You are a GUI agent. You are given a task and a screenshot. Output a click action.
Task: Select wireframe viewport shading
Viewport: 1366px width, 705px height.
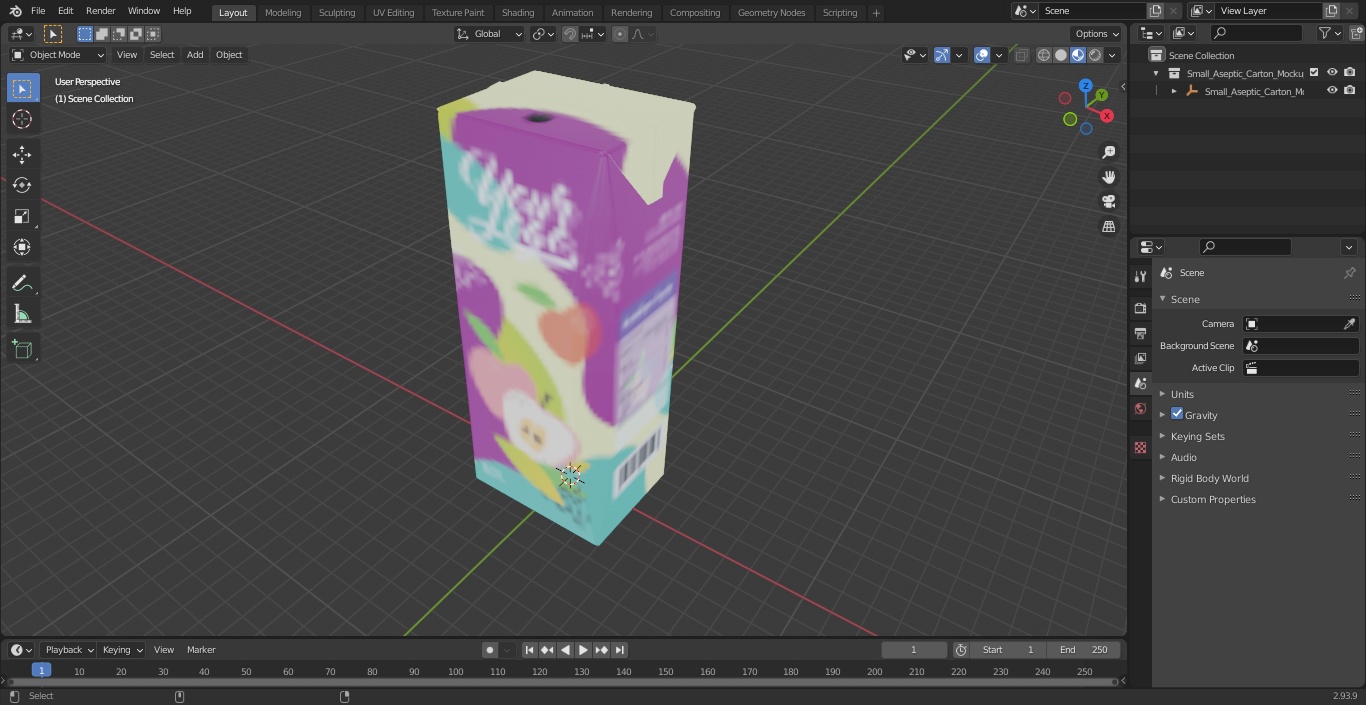coord(1043,55)
